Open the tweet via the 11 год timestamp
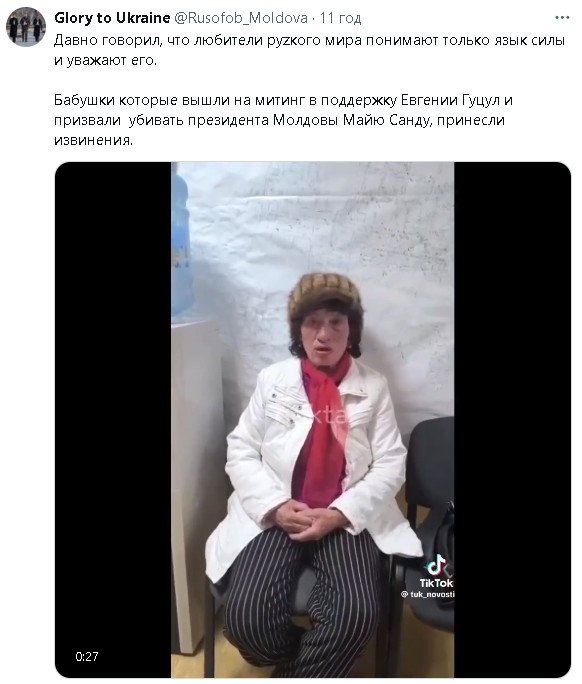 pyautogui.click(x=340, y=18)
